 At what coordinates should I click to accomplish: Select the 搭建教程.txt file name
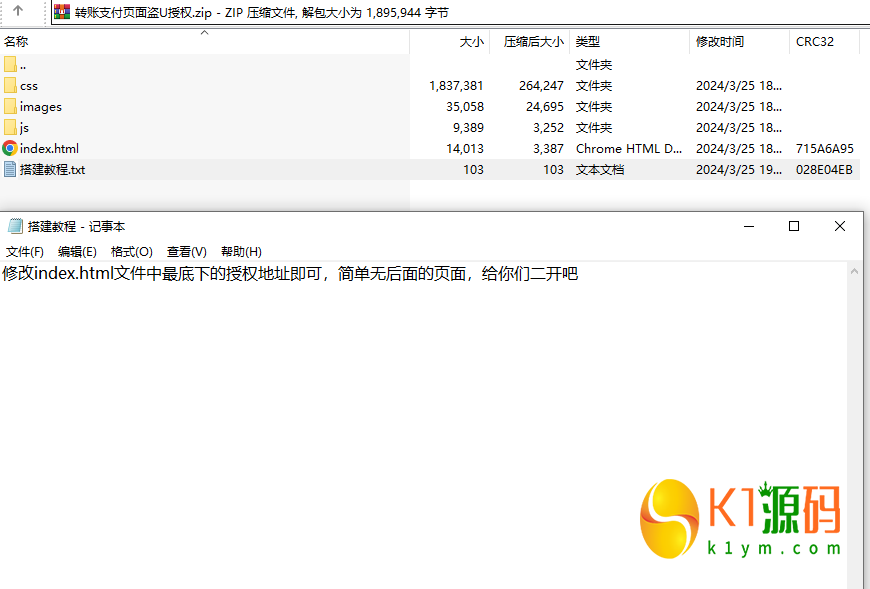point(53,170)
